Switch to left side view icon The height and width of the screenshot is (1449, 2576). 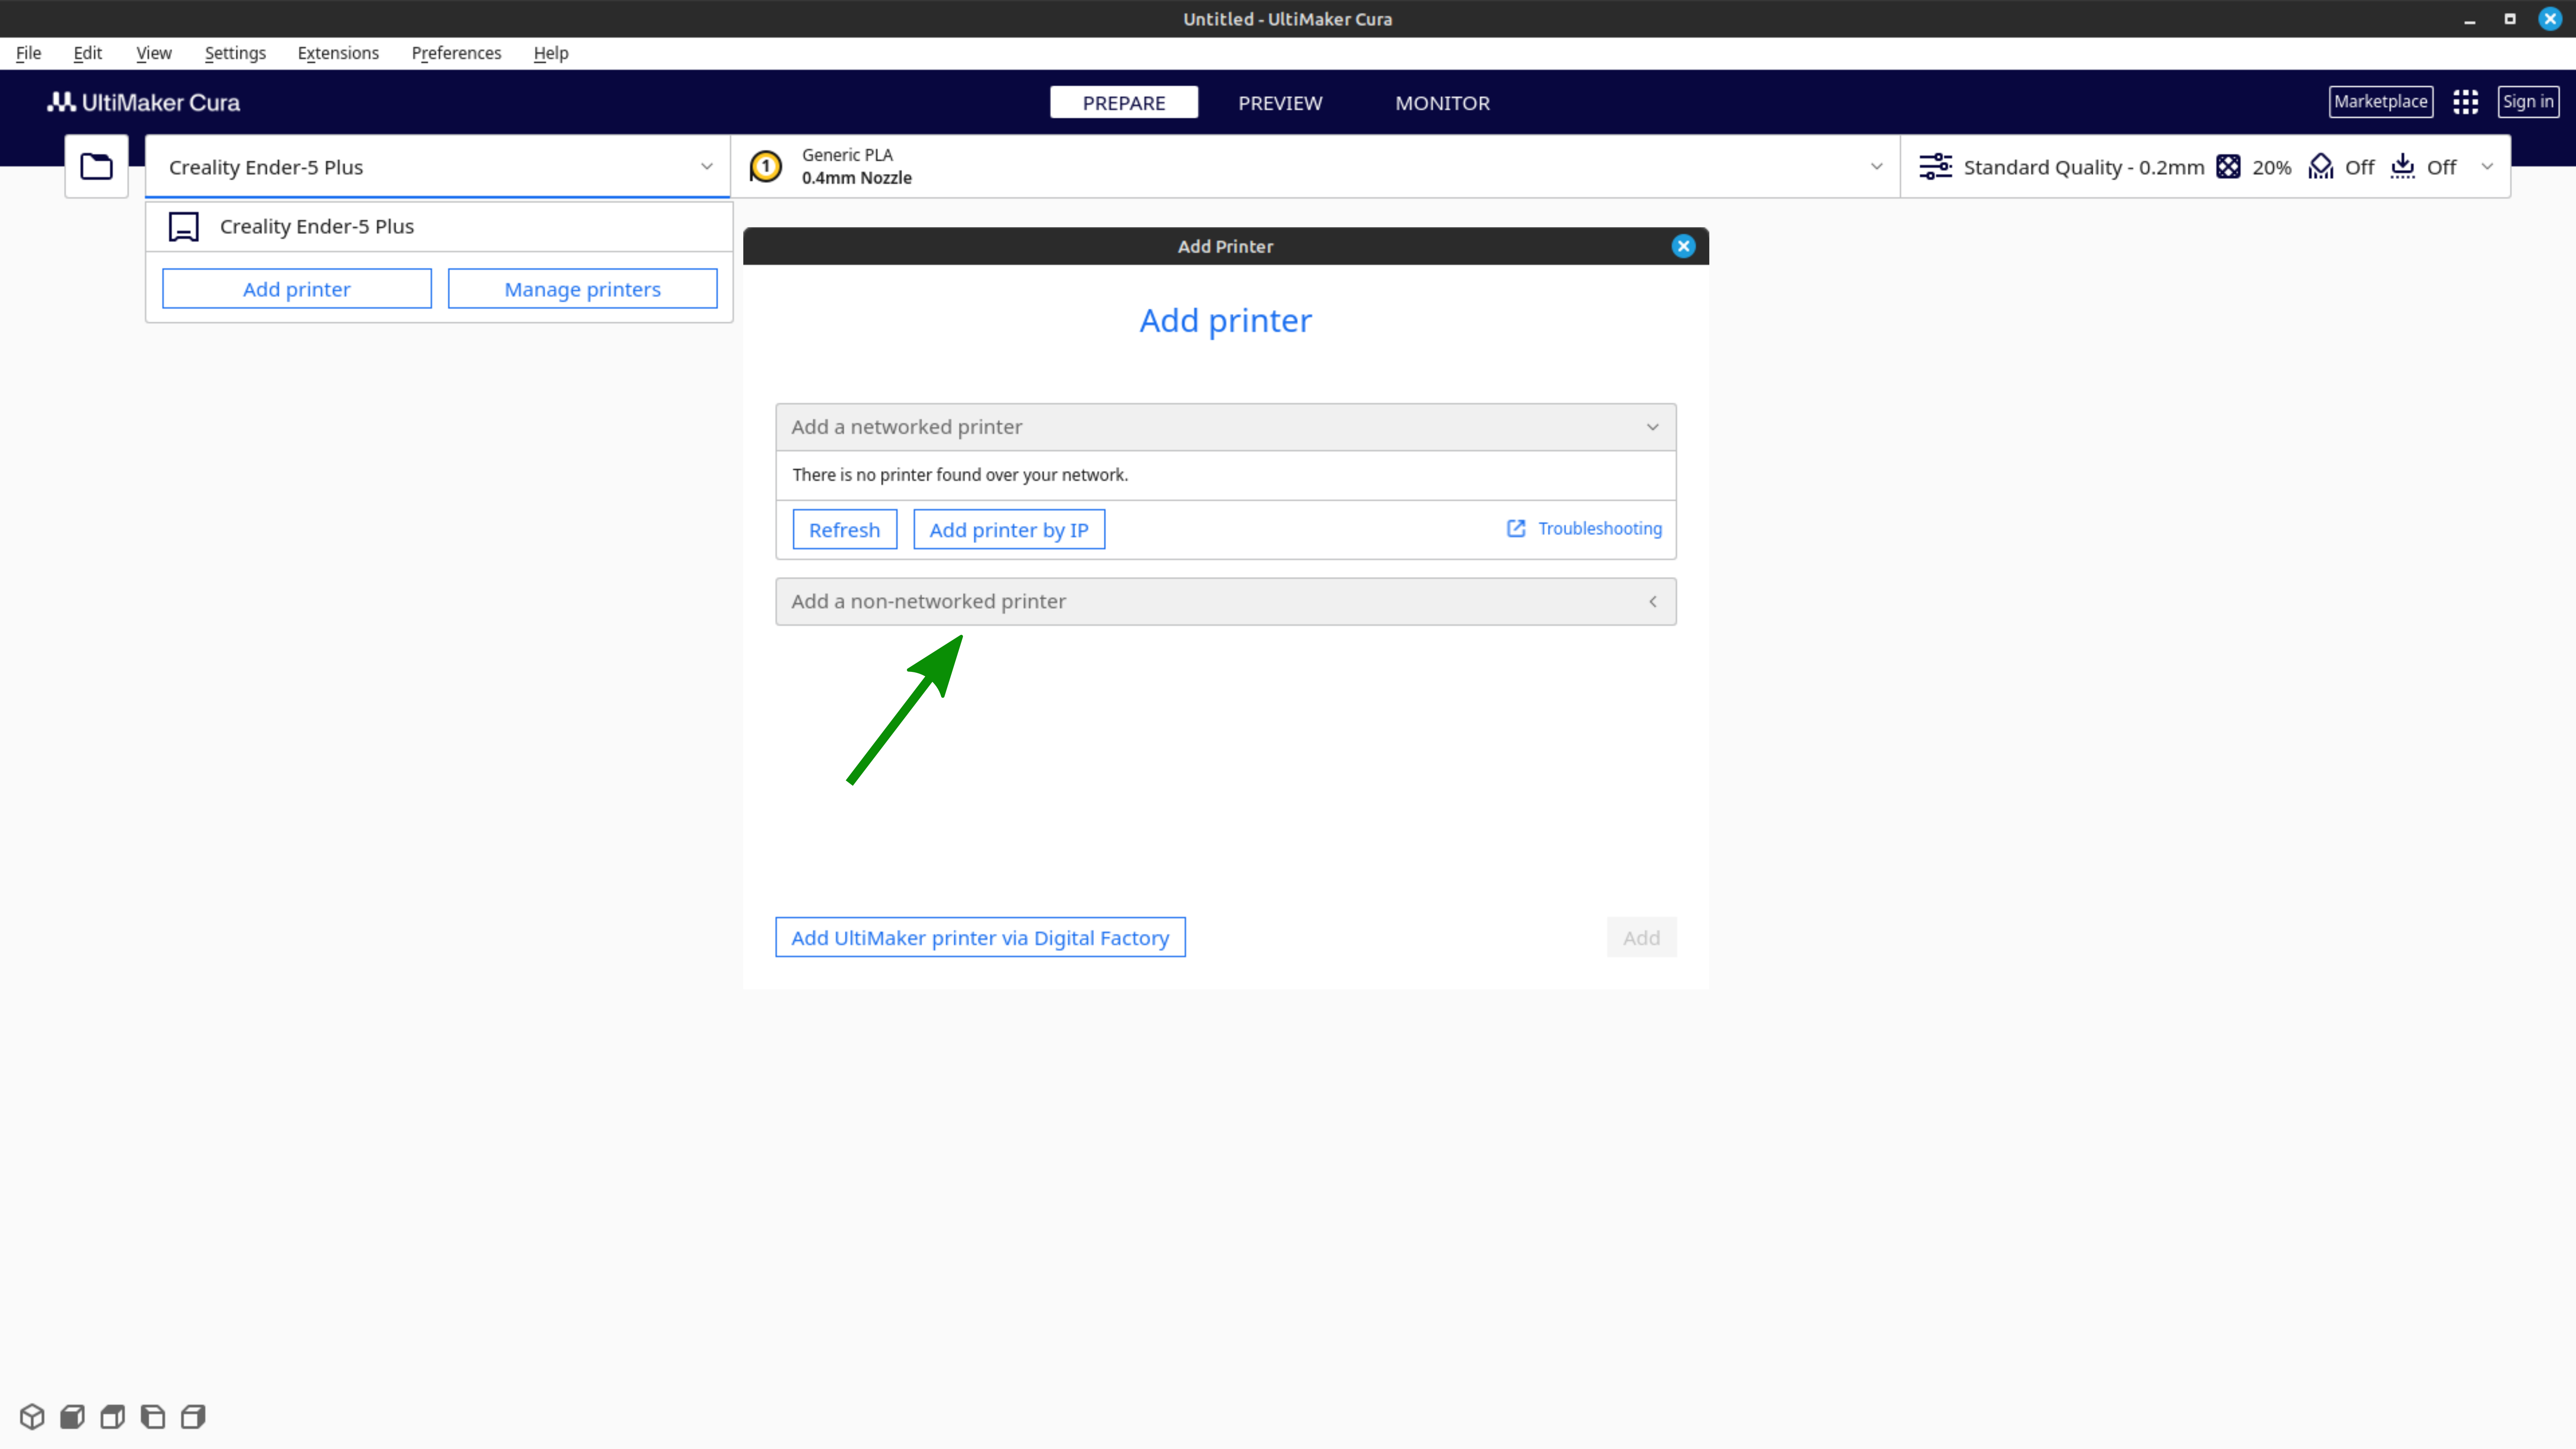pos(152,1416)
